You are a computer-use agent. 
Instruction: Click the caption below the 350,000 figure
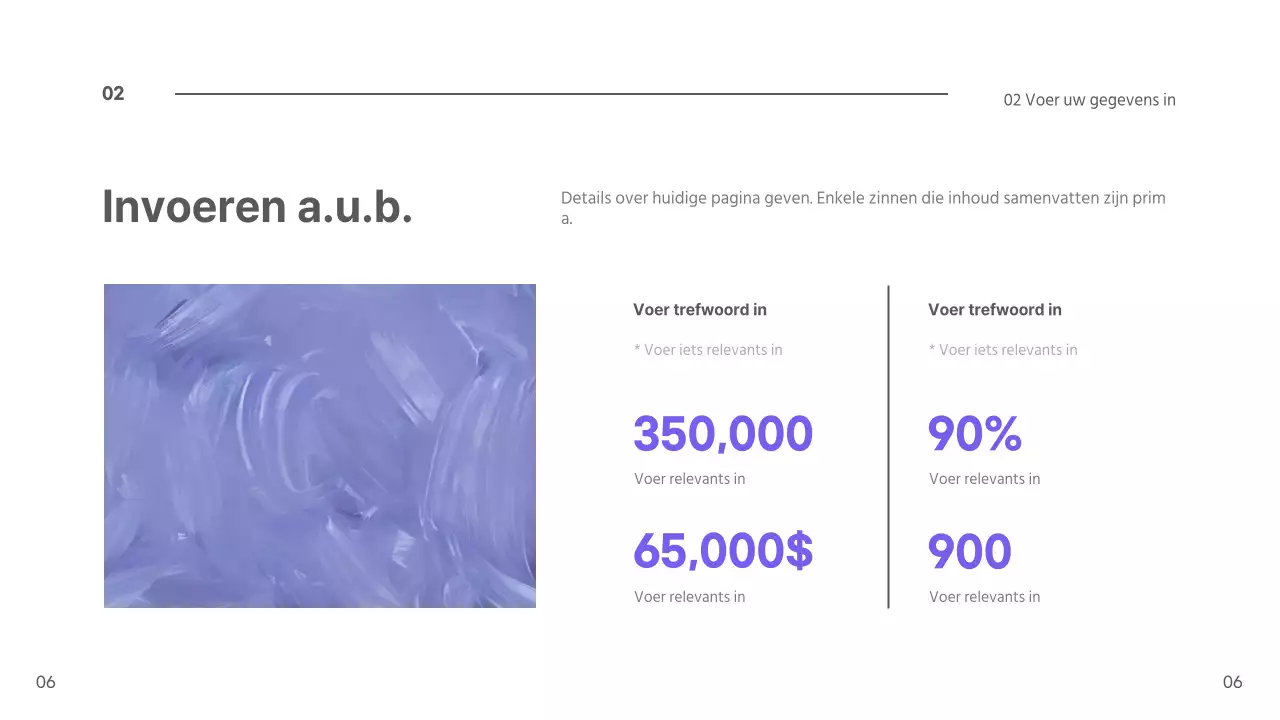pos(689,479)
